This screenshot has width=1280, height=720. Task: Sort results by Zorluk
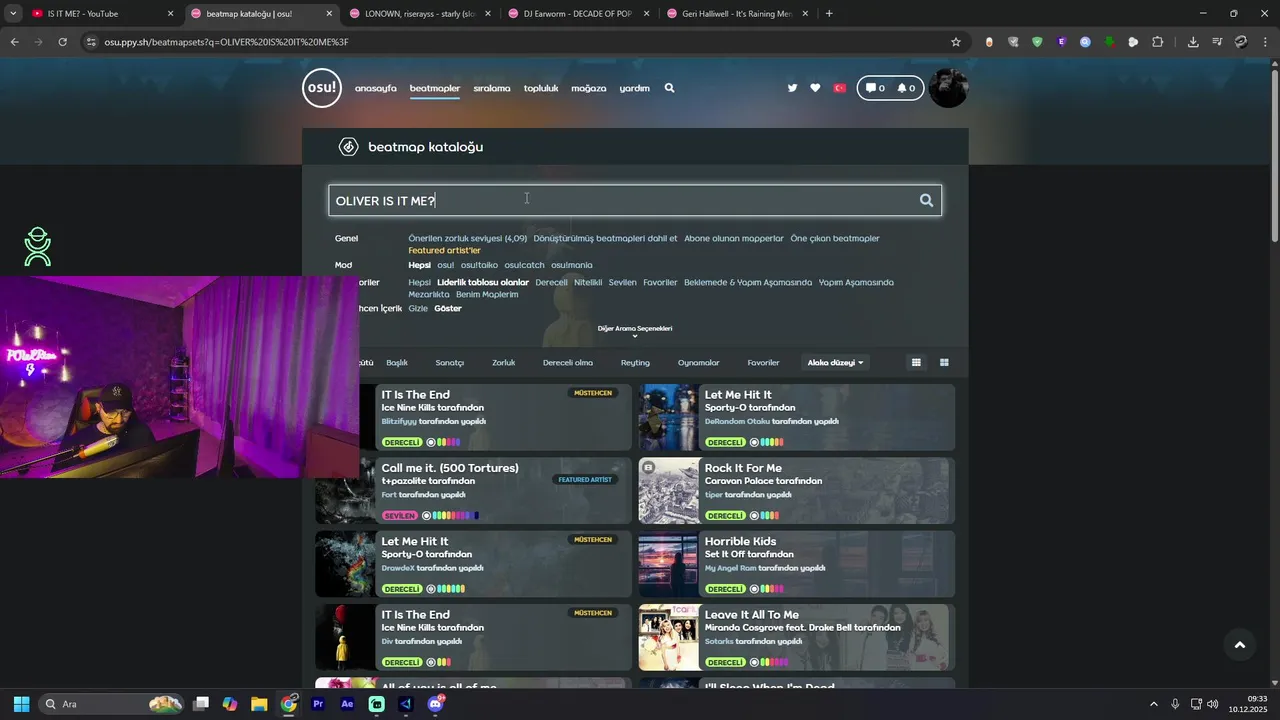pyautogui.click(x=503, y=363)
